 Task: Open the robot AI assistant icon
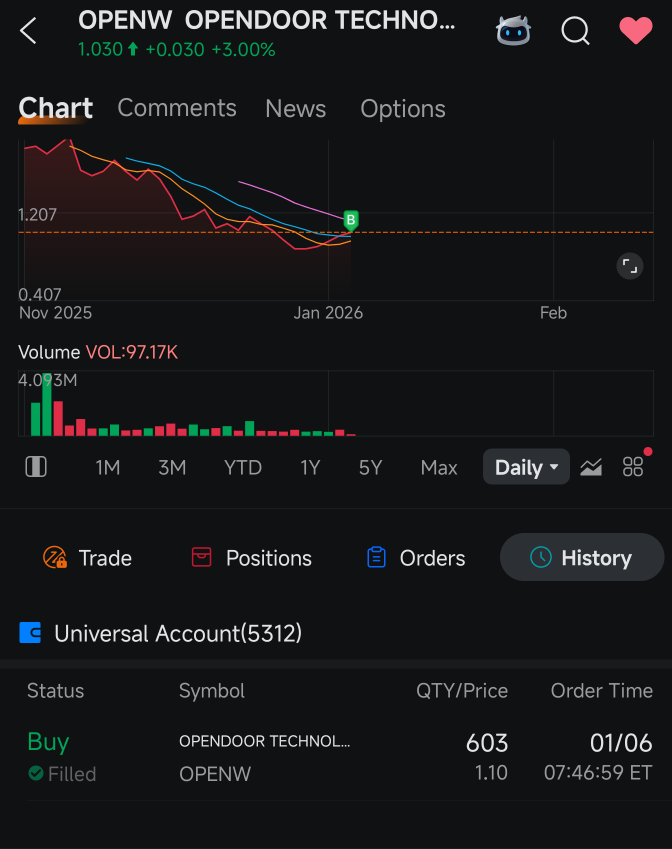click(x=513, y=31)
